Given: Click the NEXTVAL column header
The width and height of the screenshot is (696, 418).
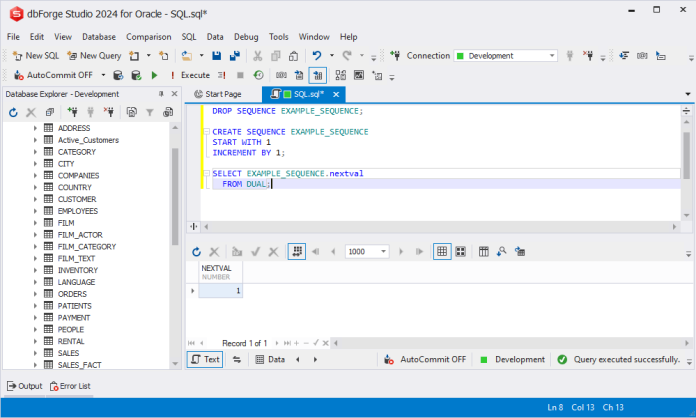Looking at the screenshot, I should pyautogui.click(x=221, y=272).
